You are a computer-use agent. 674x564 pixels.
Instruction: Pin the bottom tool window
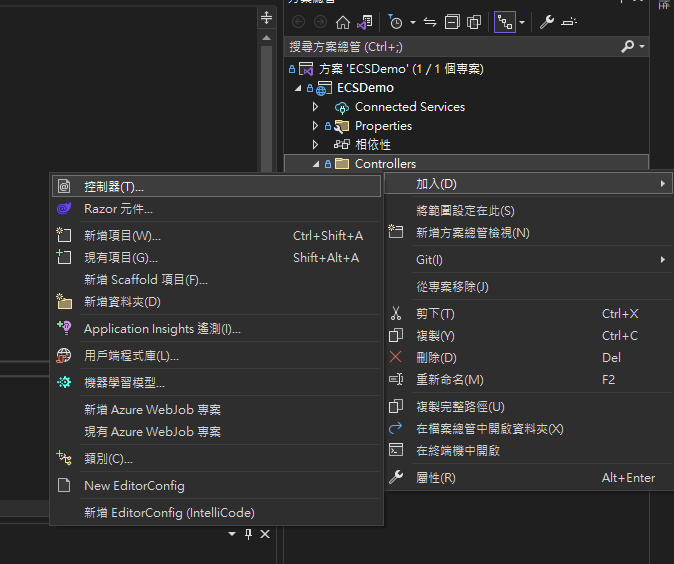click(x=248, y=534)
